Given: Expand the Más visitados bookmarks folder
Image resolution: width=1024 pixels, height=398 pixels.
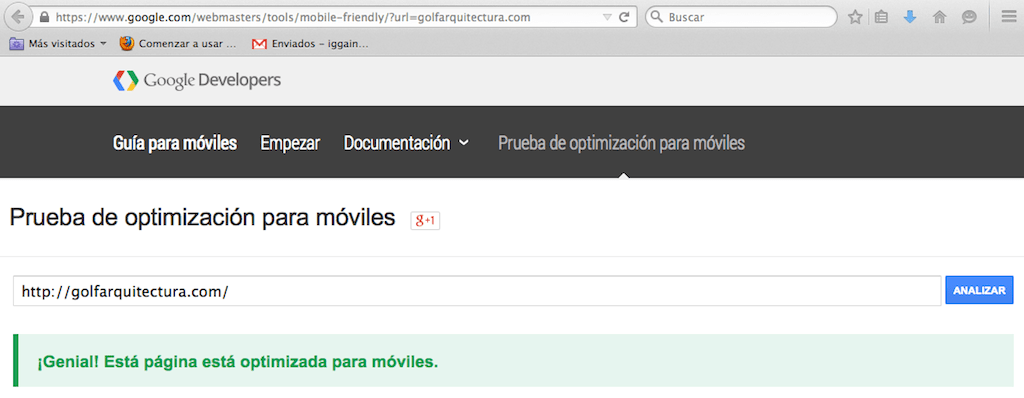Looking at the screenshot, I should (x=58, y=44).
